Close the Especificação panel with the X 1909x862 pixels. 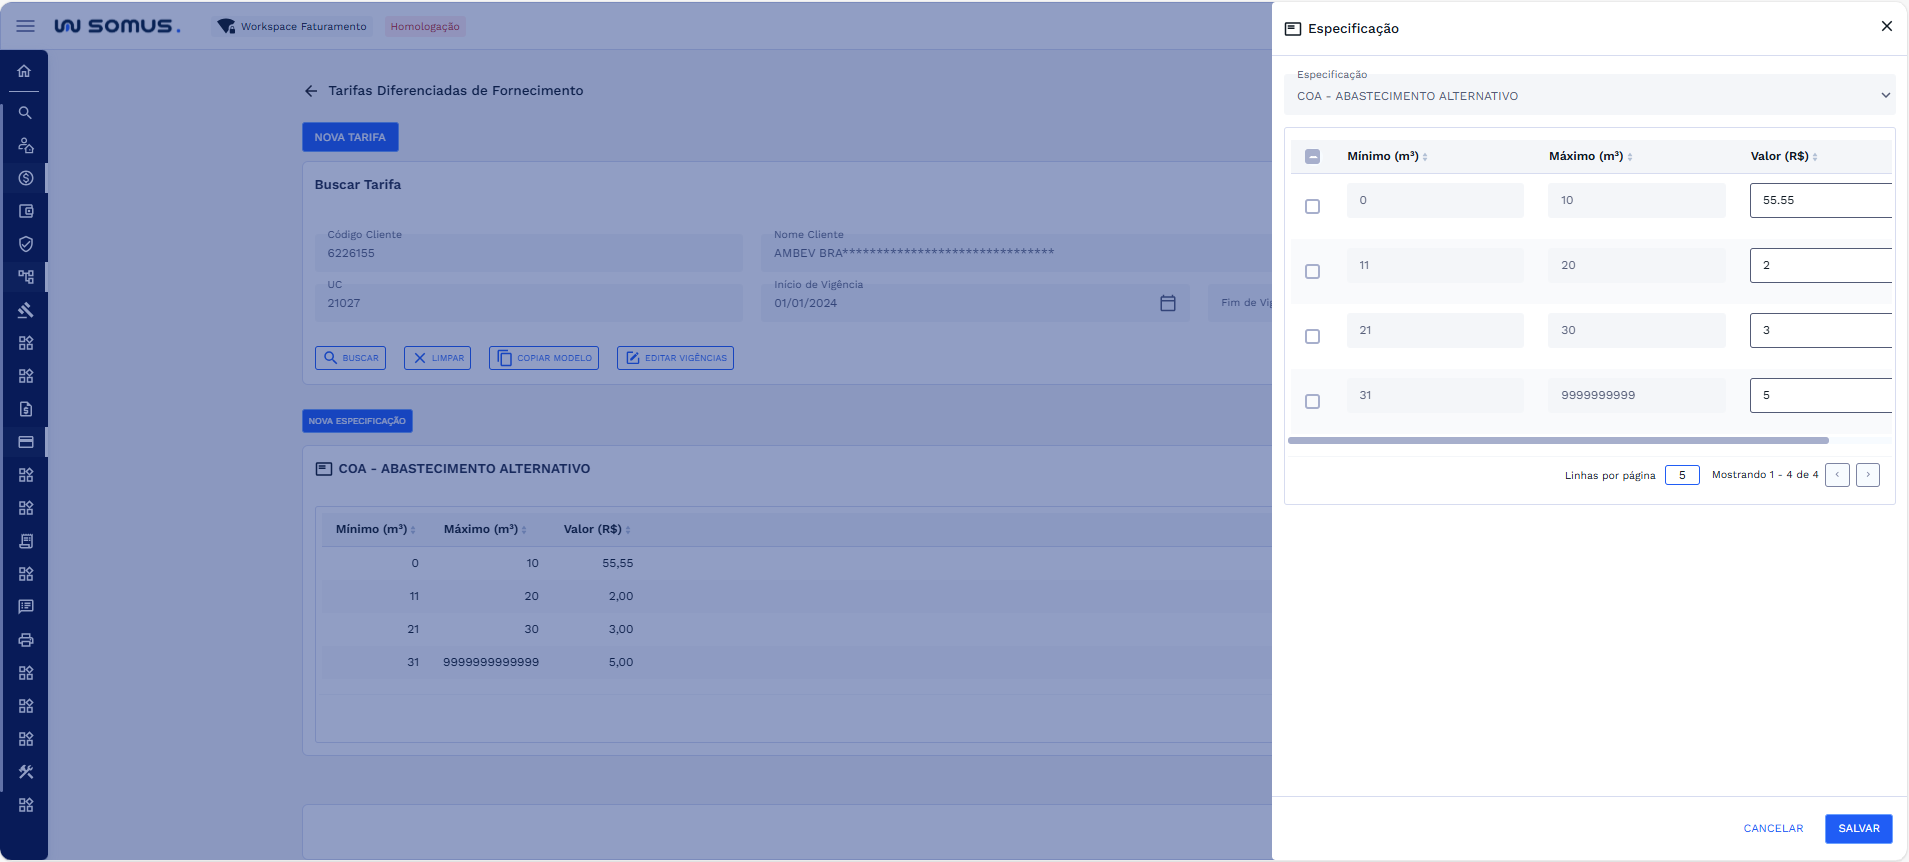(1886, 27)
